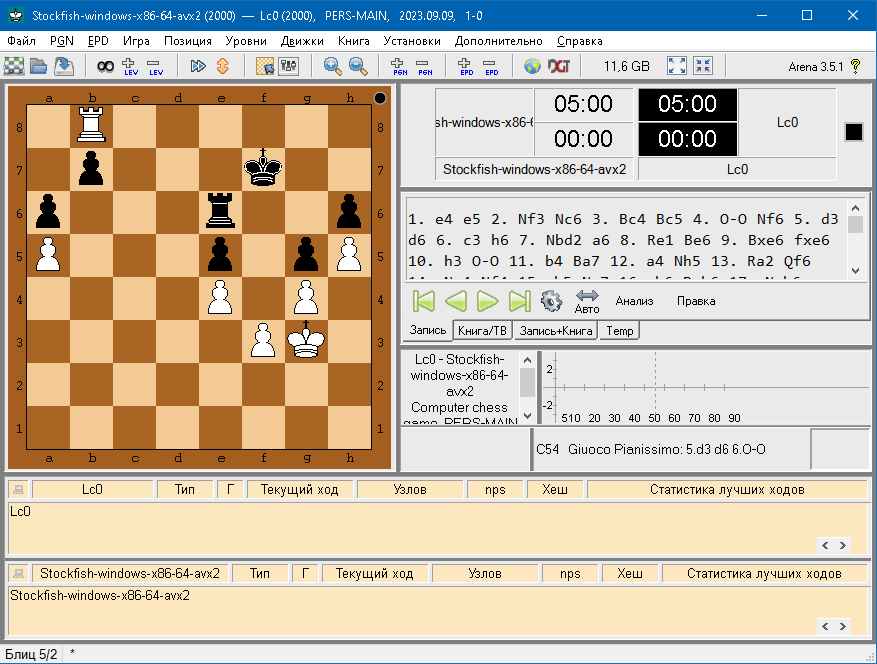Click the minus PGN toolbar icon
This screenshot has width=877, height=664.
(425, 66)
